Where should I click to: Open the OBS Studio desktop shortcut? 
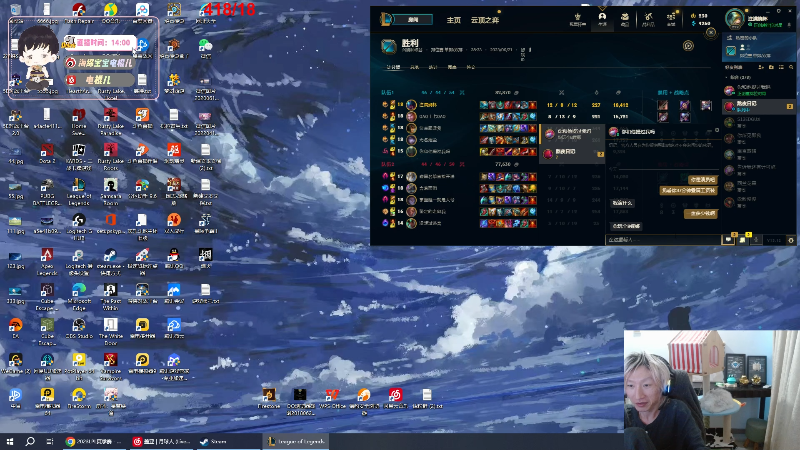pos(79,328)
